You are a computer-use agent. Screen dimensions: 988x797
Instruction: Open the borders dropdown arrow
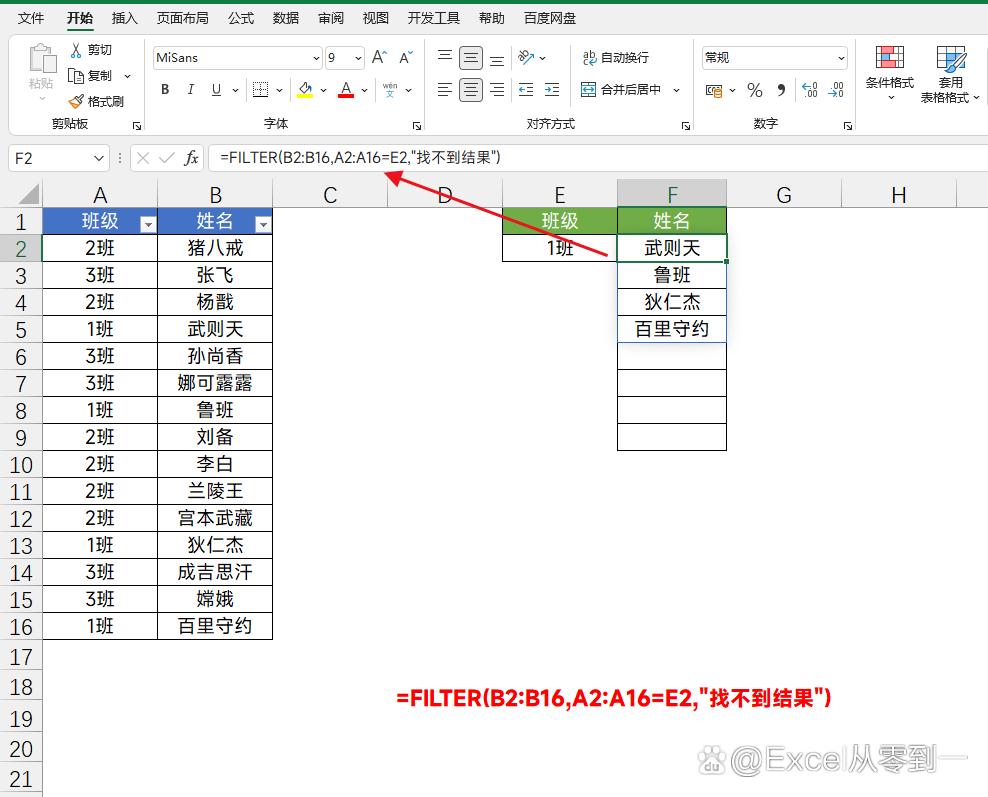[x=279, y=90]
